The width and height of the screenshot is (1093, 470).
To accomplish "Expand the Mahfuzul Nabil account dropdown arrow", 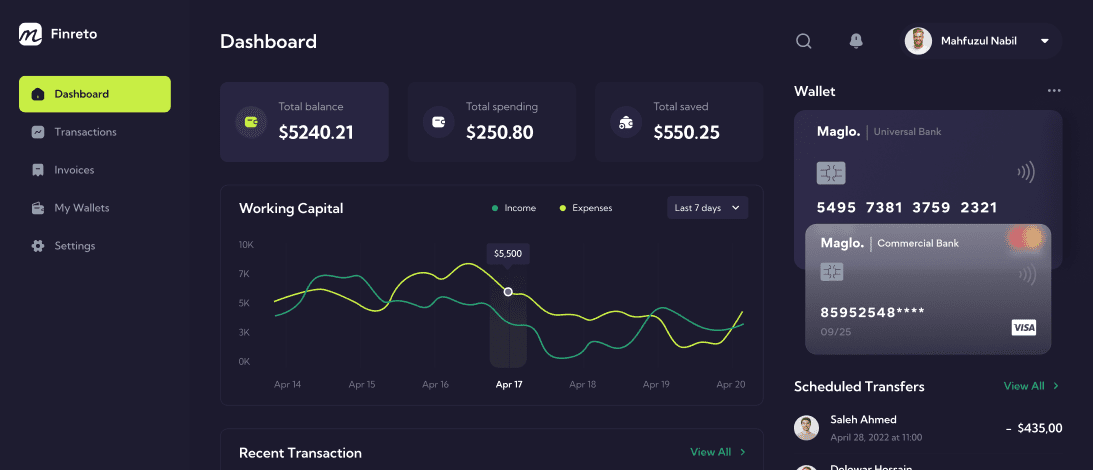I will tap(1044, 41).
